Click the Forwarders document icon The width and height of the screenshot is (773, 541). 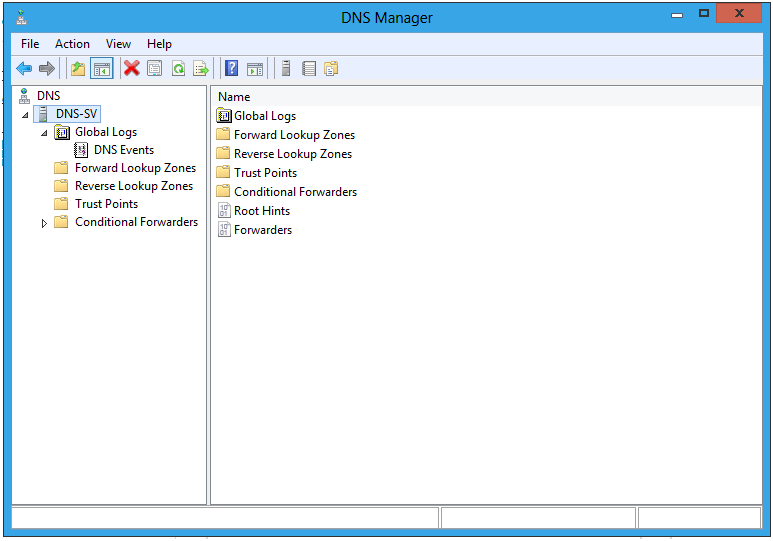click(x=224, y=229)
